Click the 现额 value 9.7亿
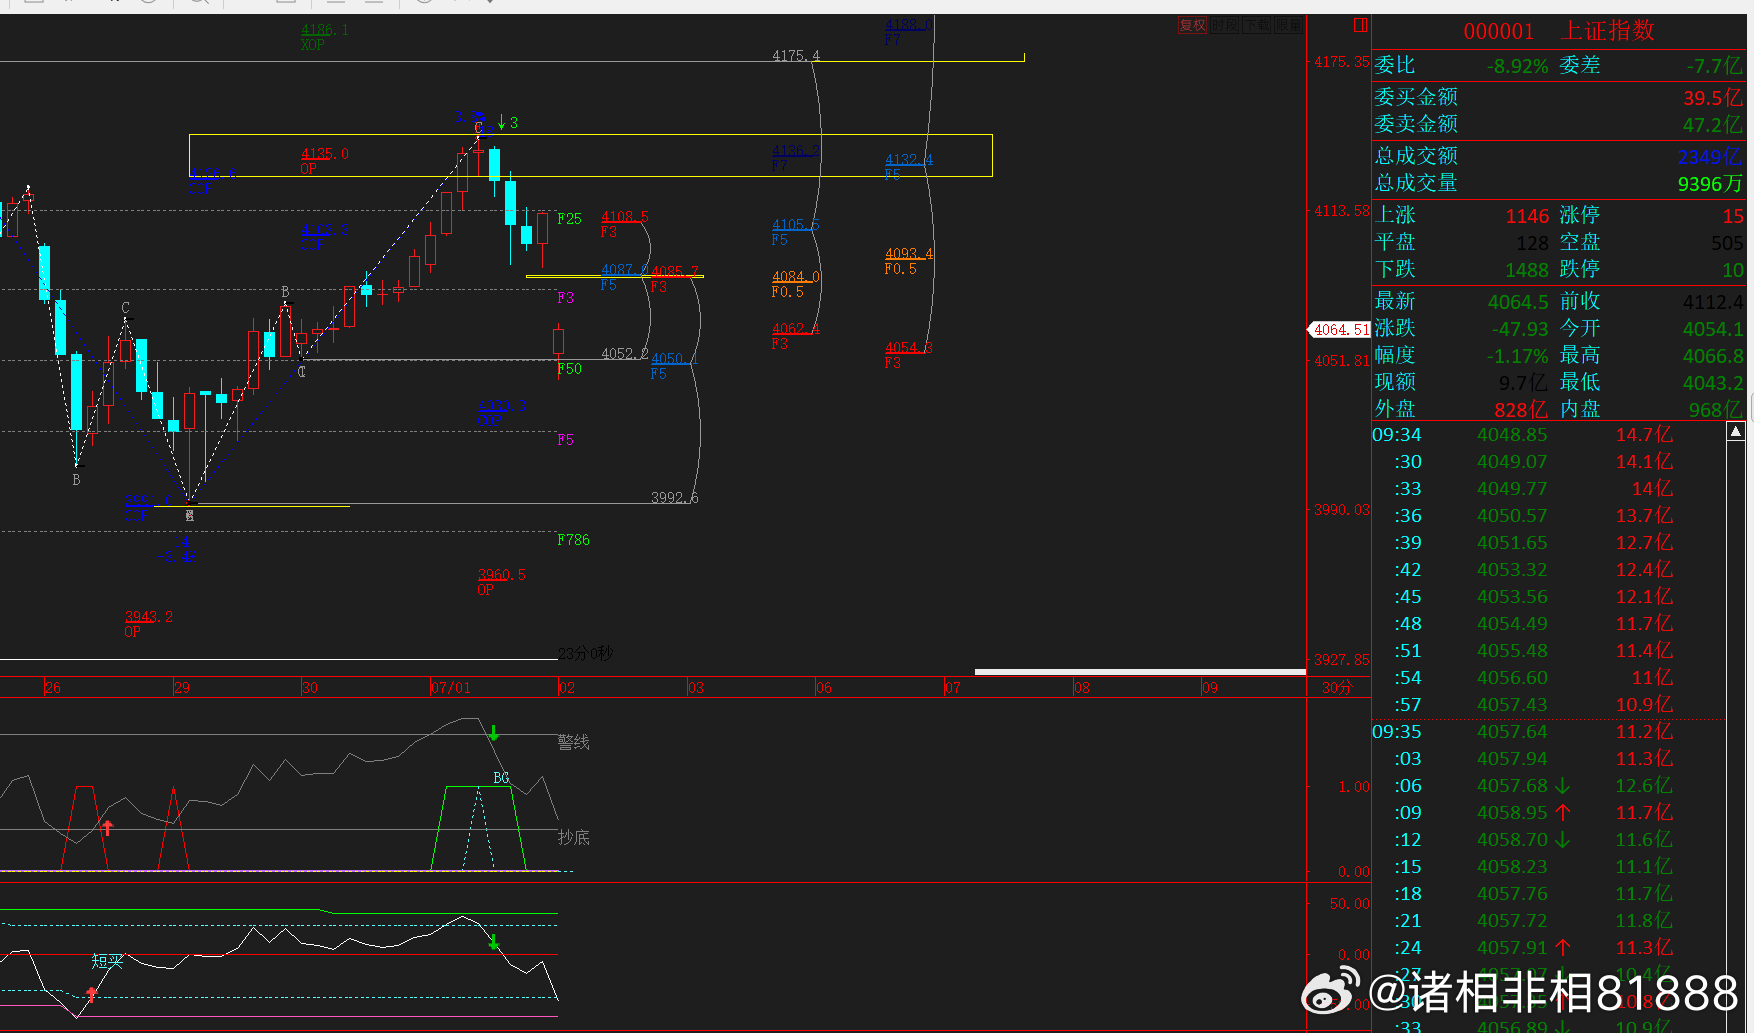Screen dimensions: 1754x1033 click(1523, 383)
